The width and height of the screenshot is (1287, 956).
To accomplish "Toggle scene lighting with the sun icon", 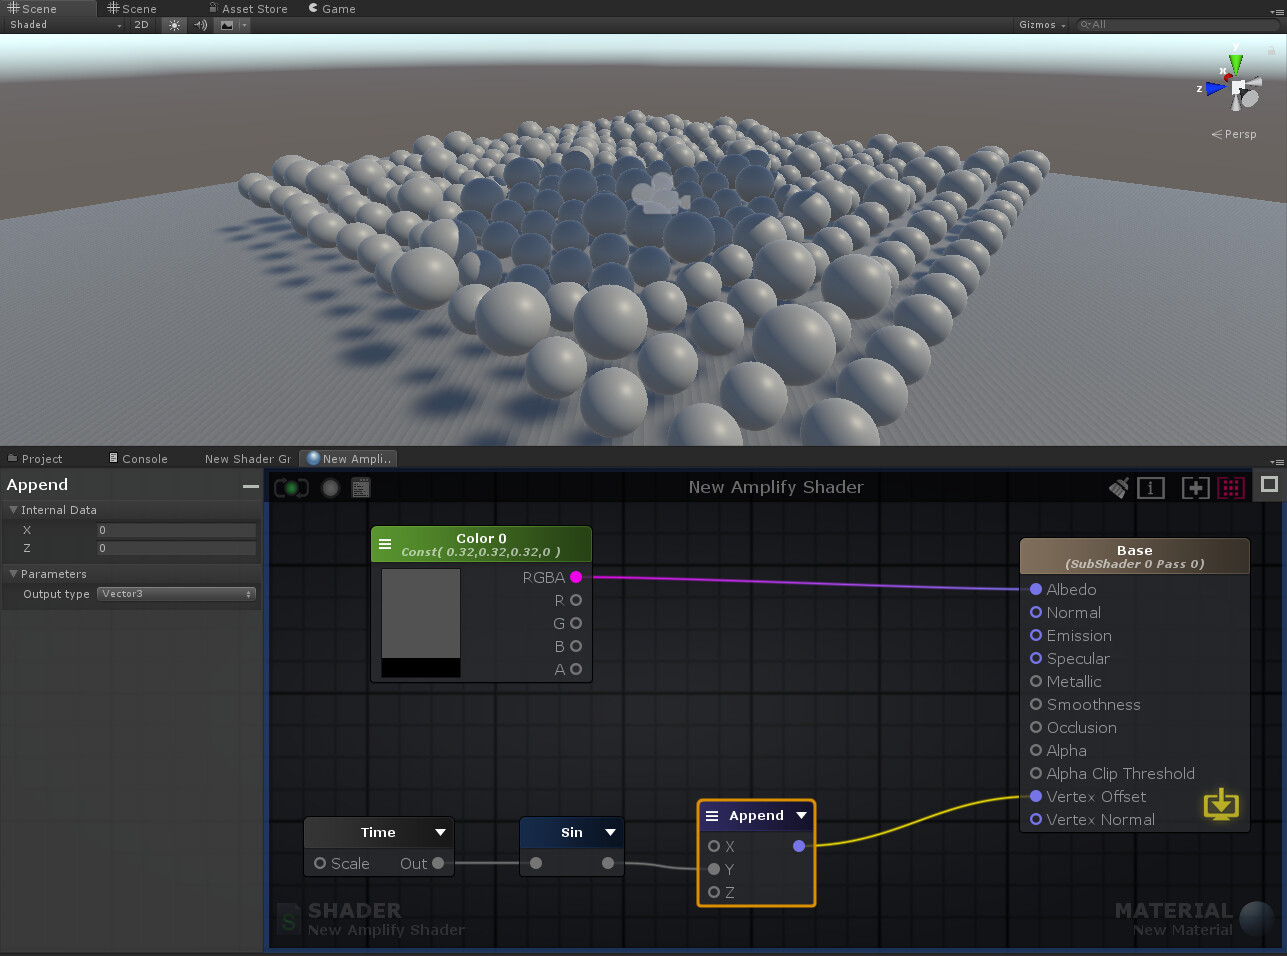I will [x=173, y=25].
